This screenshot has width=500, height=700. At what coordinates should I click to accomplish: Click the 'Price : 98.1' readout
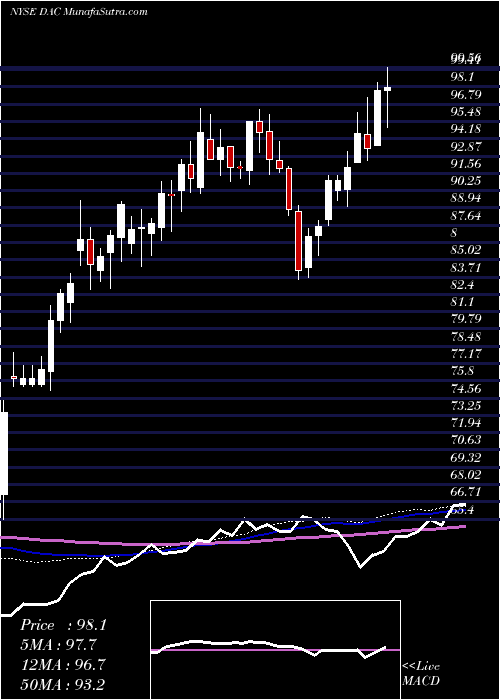point(63,625)
